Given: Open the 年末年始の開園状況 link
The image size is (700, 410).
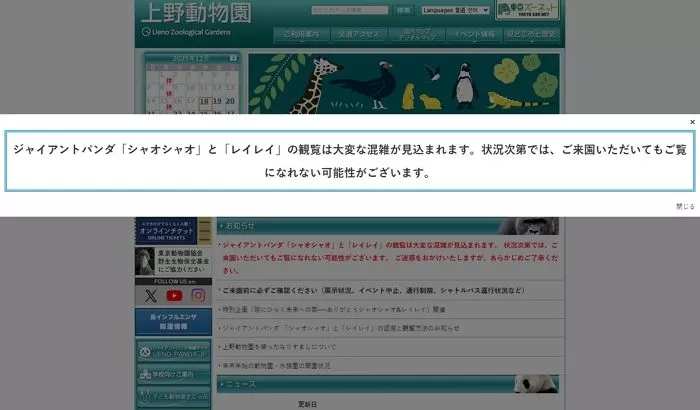Looking at the screenshot, I should point(276,365).
